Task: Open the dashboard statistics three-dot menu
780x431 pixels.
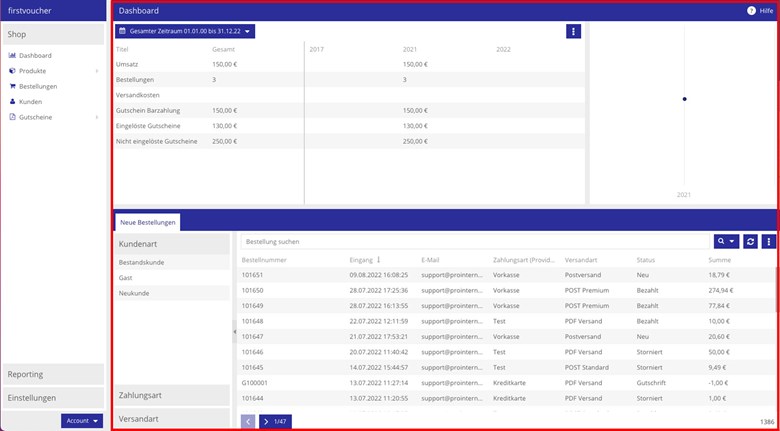Action: click(x=573, y=31)
